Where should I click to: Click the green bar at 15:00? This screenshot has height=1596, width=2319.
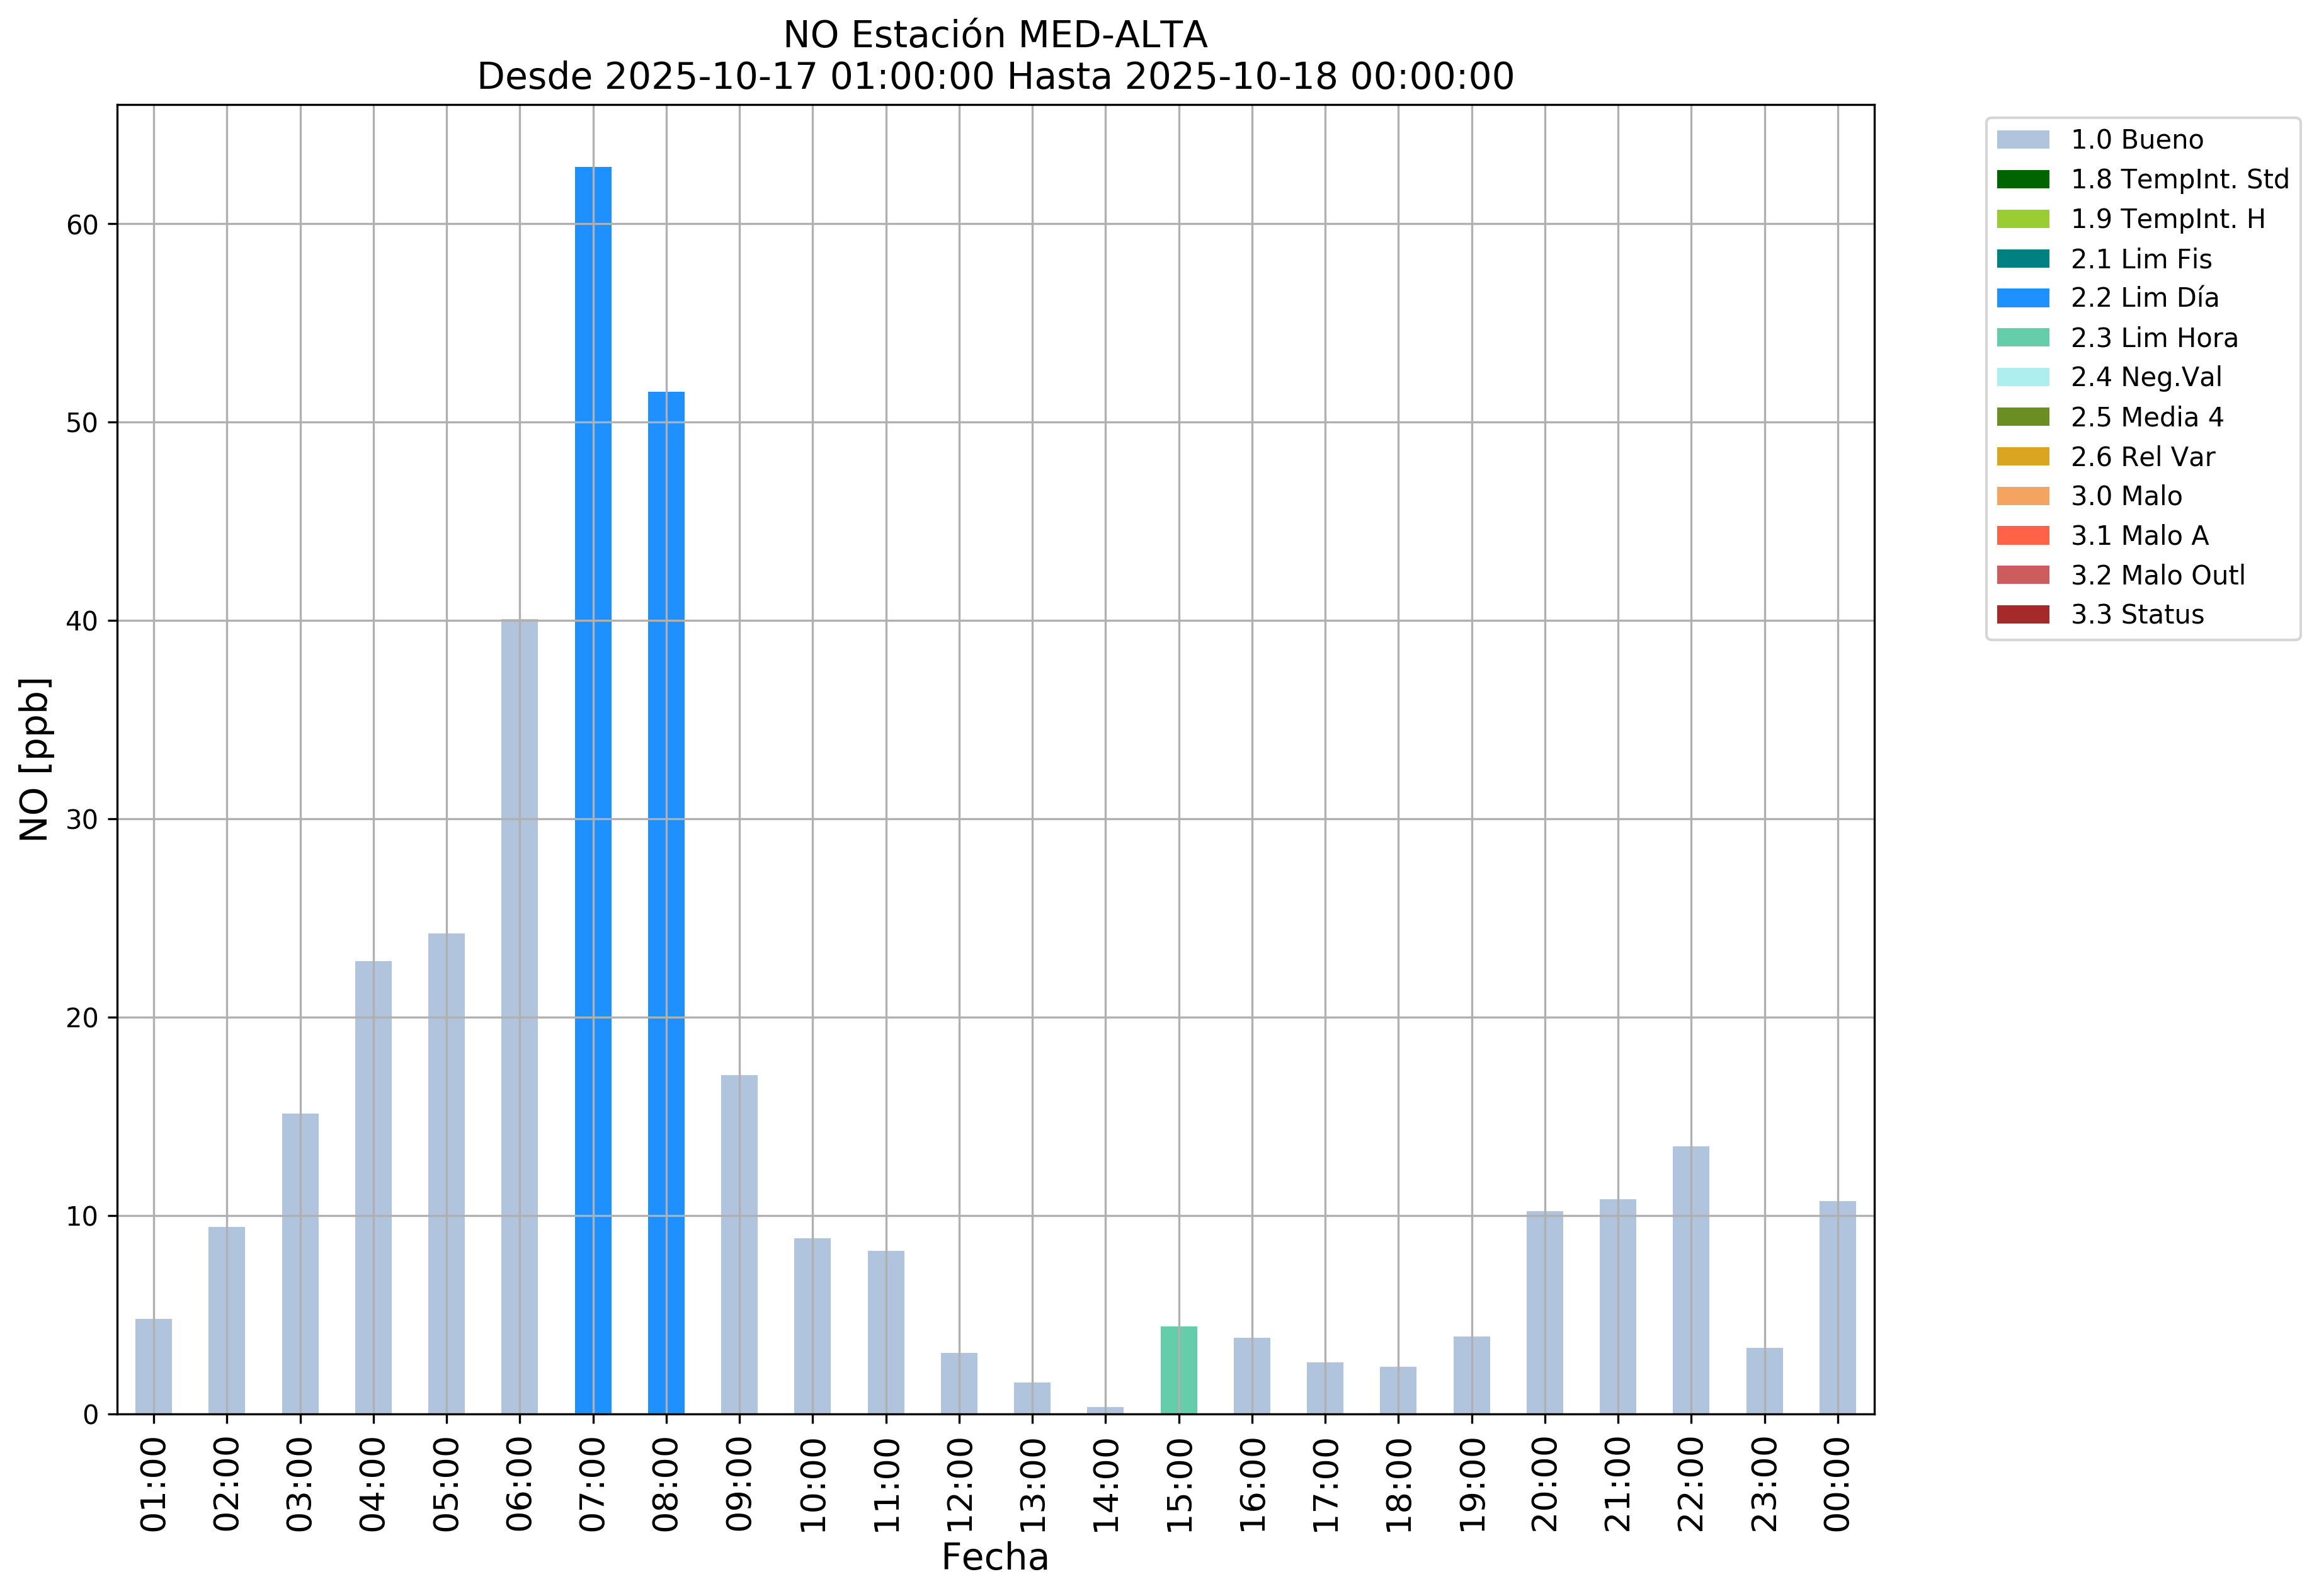pos(1179,1370)
